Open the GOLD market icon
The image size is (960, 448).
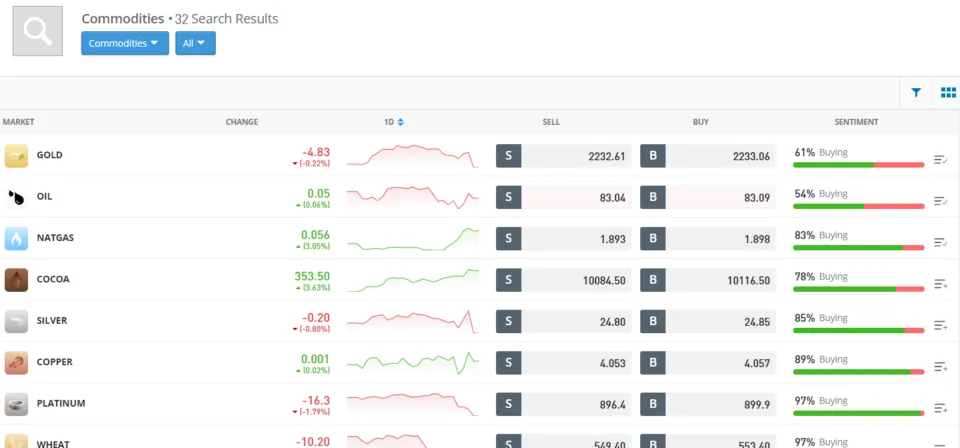17,155
